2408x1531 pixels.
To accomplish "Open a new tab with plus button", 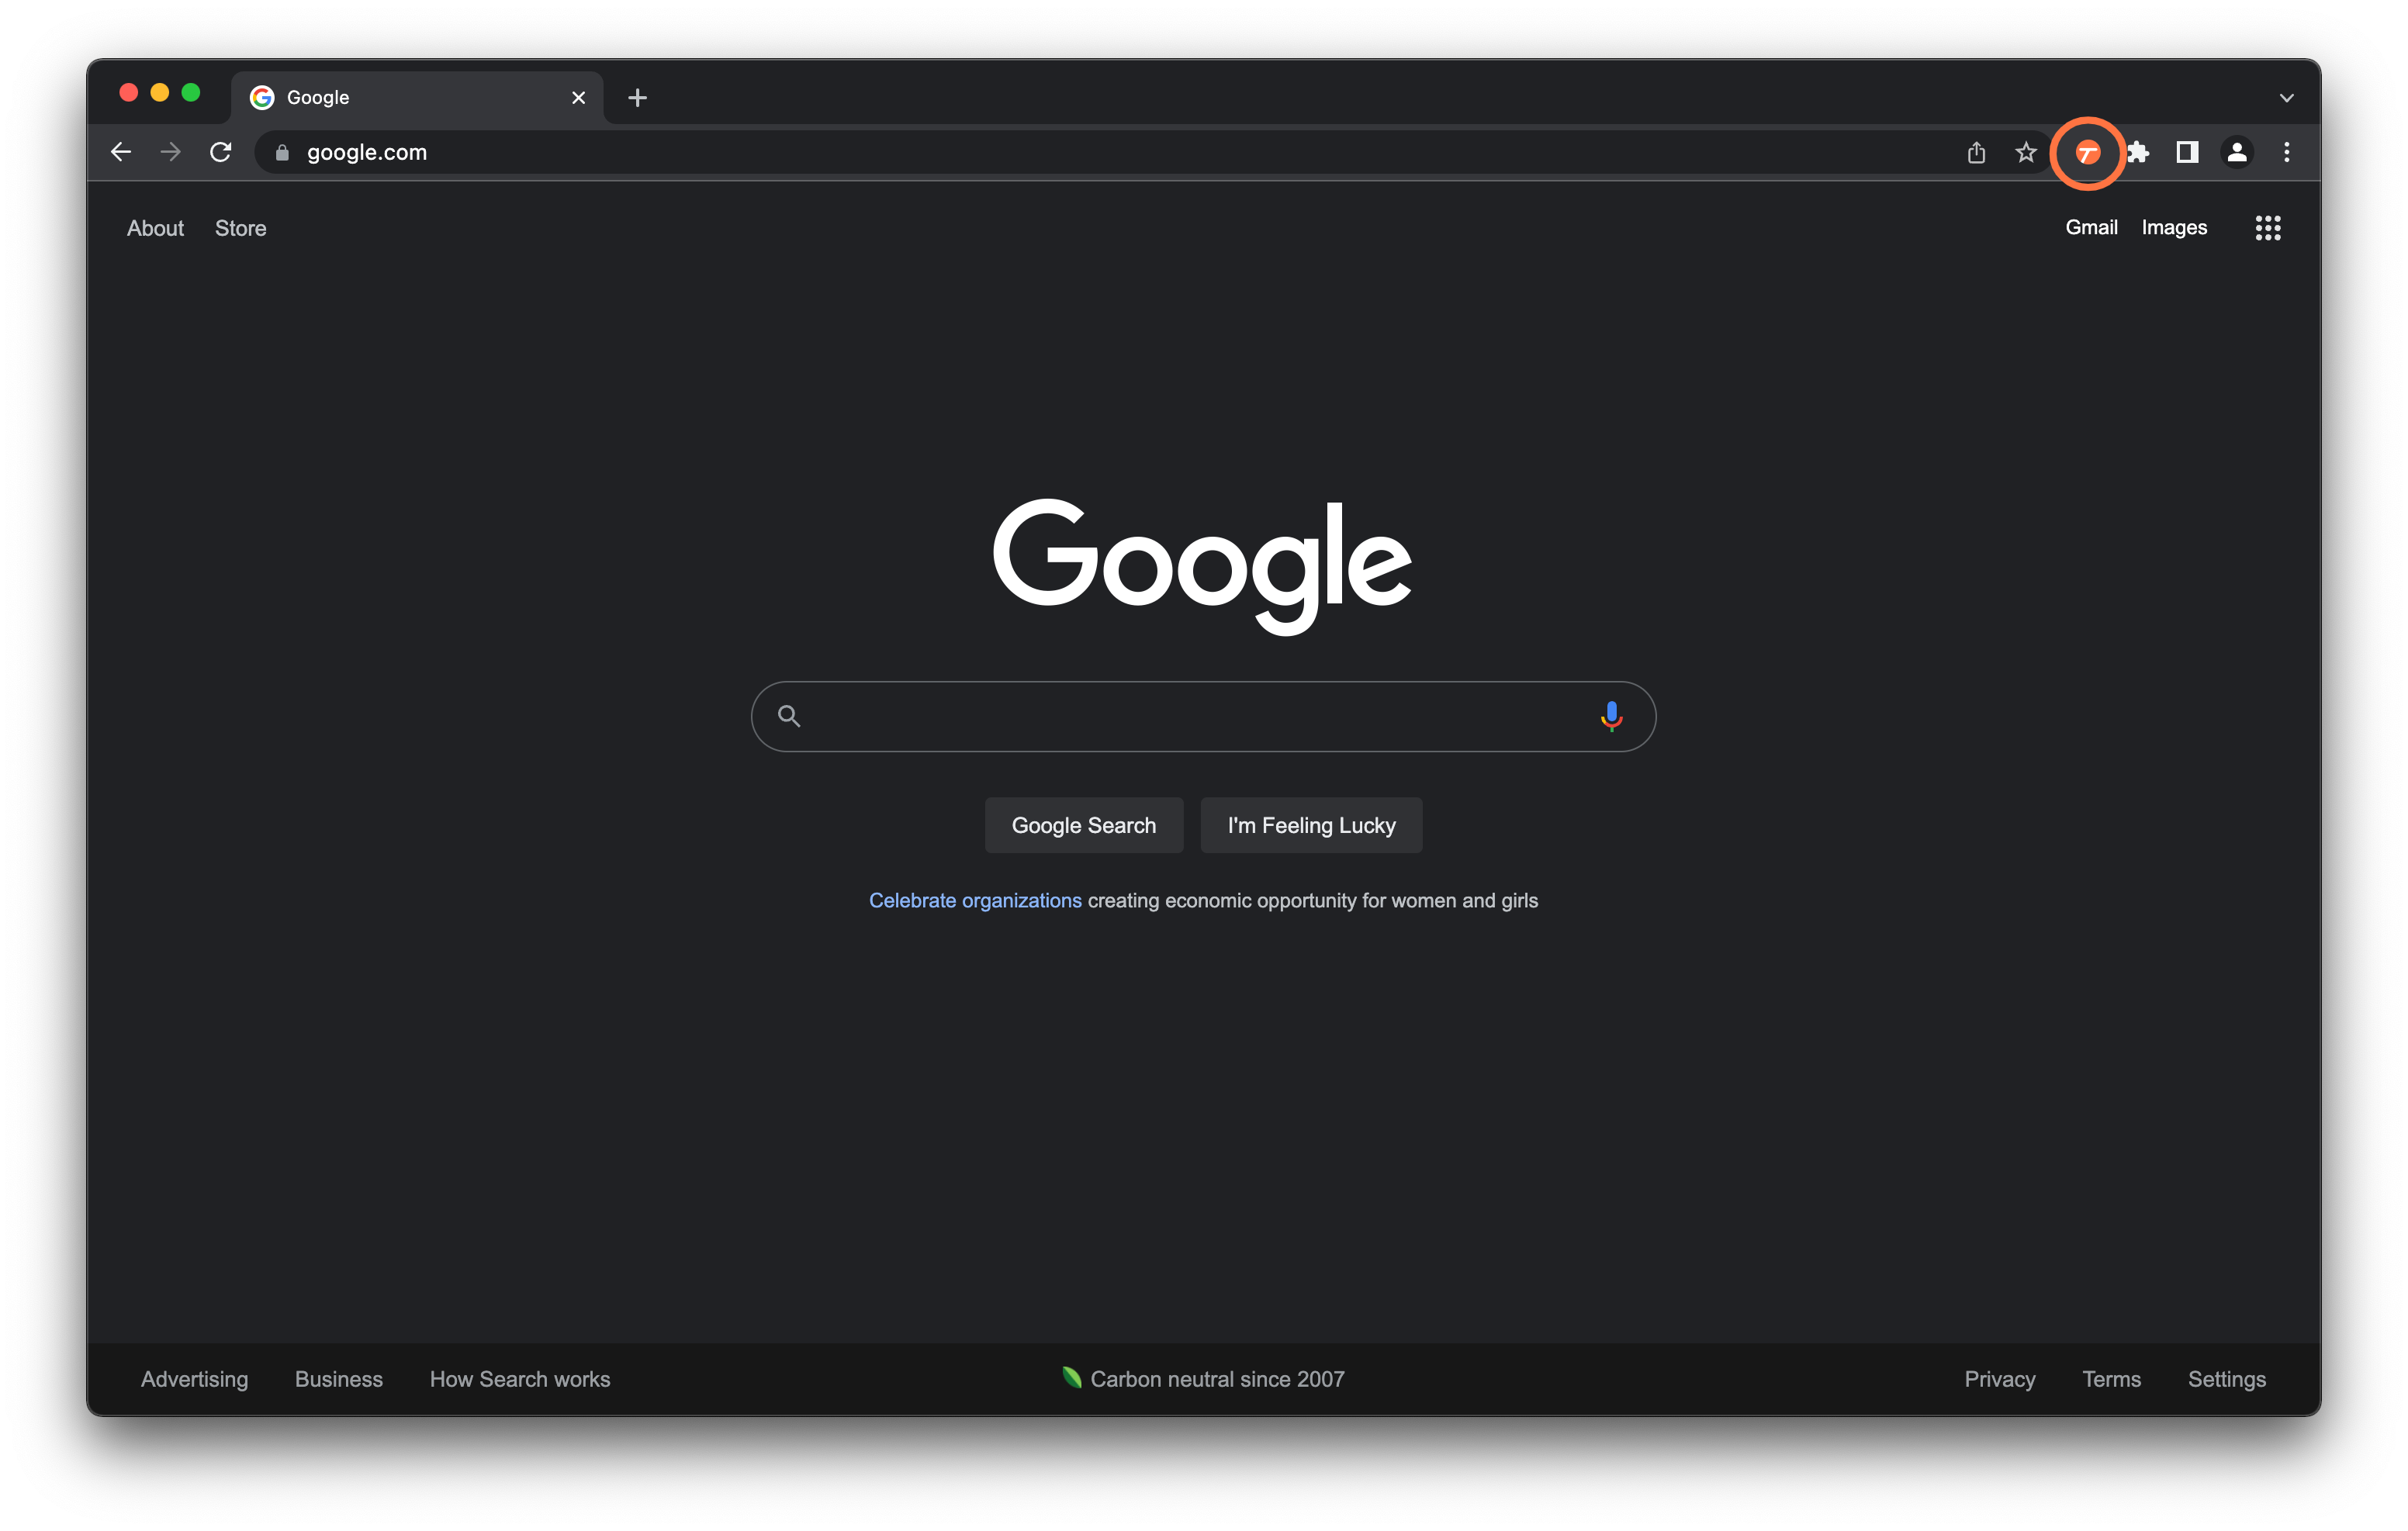I will click(x=637, y=98).
